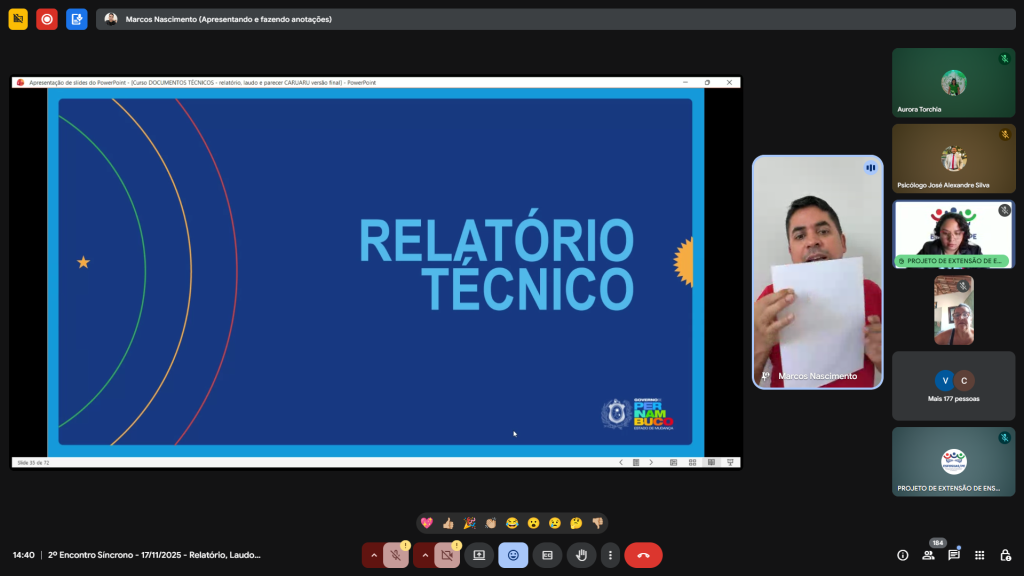Open meeting details info icon
Viewport: 1024px width, 576px height.
(x=903, y=555)
